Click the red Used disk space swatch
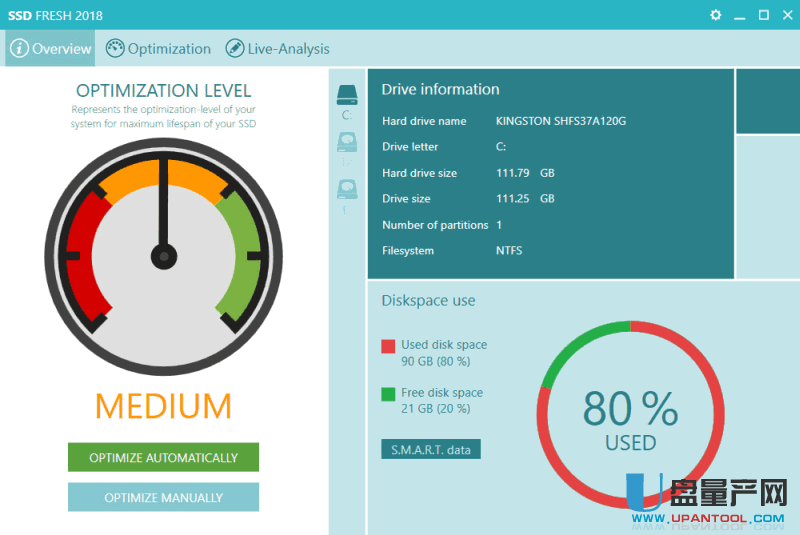This screenshot has width=800, height=535. coord(388,346)
